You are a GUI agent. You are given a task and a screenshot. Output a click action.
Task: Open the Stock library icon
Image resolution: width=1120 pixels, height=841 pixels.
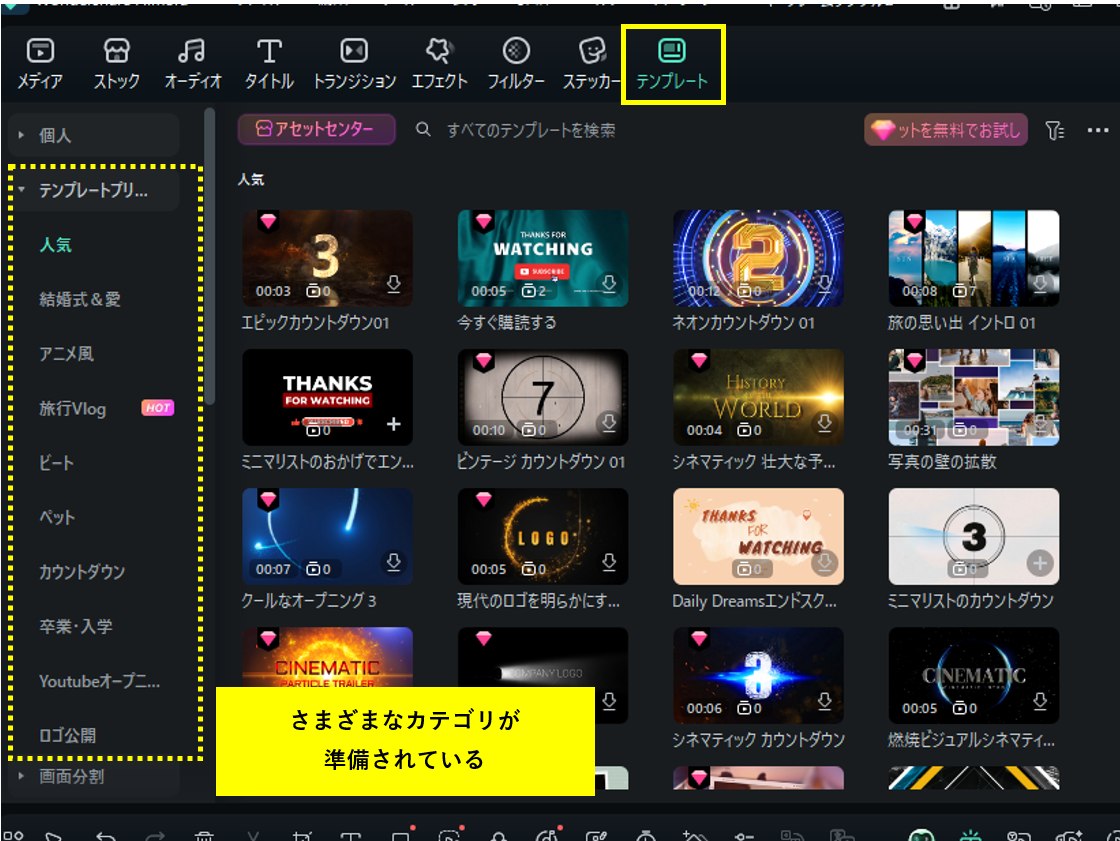pyautogui.click(x=117, y=51)
